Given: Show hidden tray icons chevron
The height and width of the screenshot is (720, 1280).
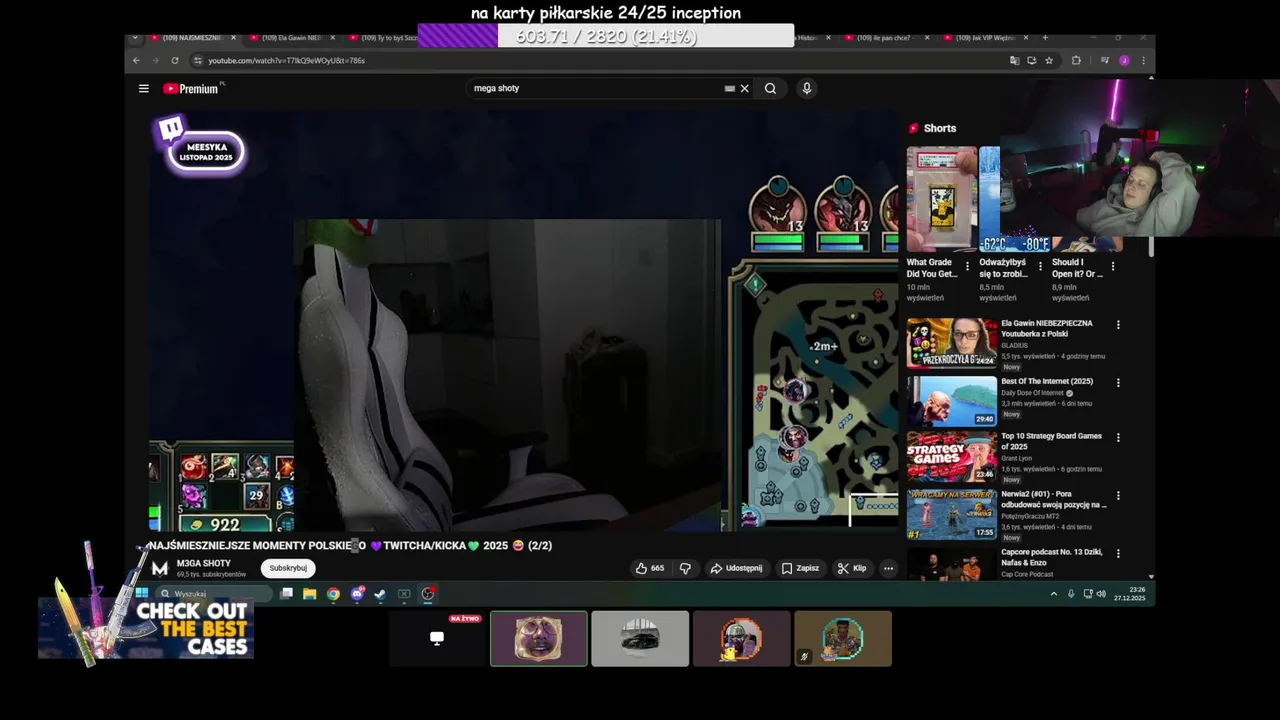Looking at the screenshot, I should tap(1053, 593).
